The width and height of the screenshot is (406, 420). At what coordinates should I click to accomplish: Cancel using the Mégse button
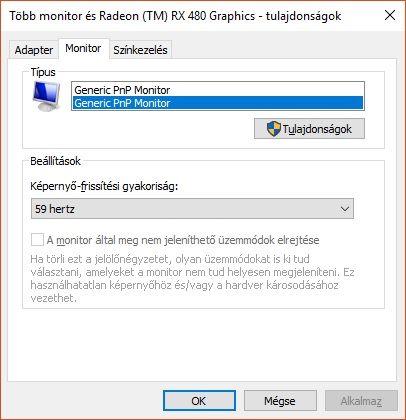click(x=280, y=400)
